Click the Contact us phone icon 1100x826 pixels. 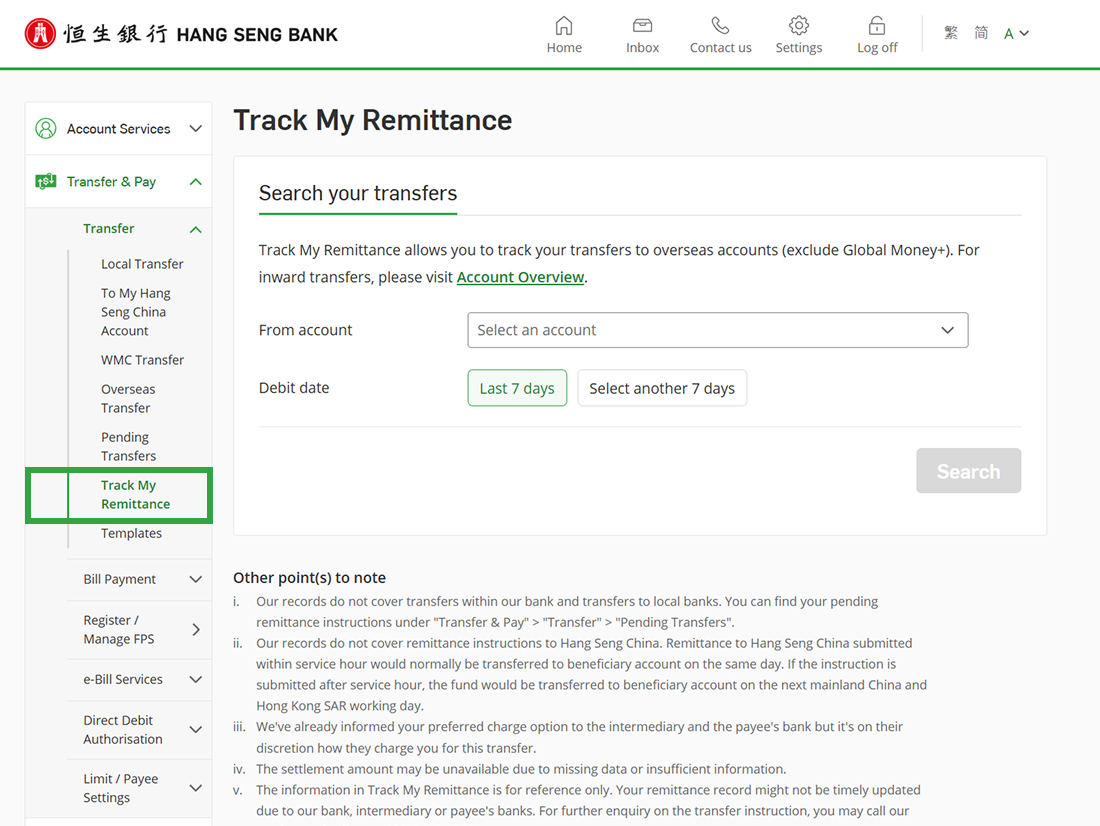click(x=720, y=26)
